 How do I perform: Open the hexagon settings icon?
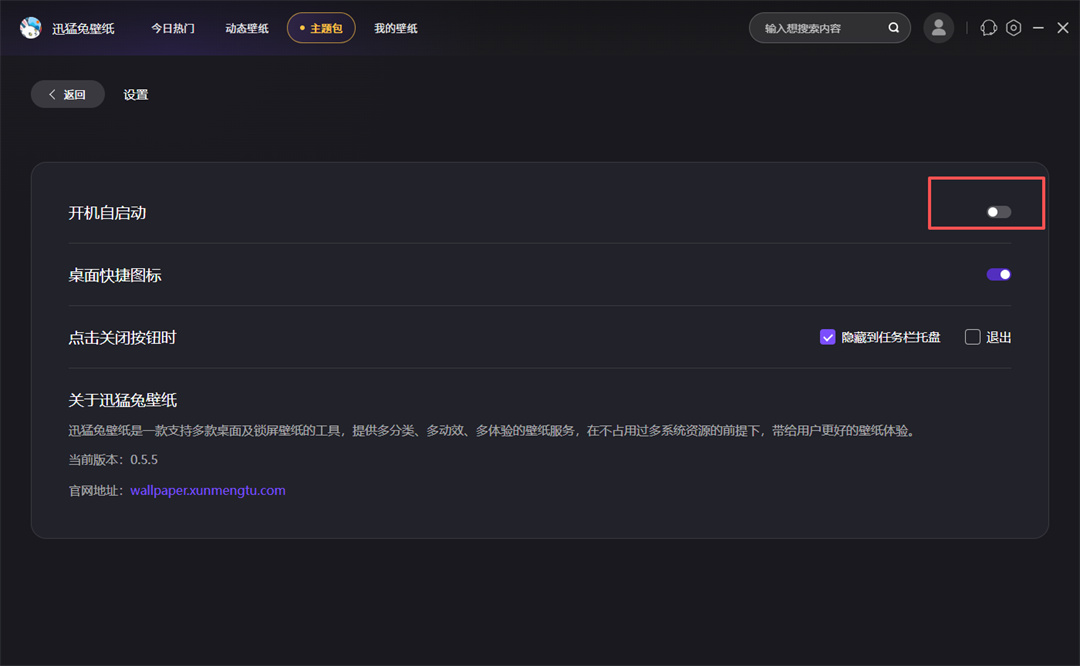[x=1013, y=28]
